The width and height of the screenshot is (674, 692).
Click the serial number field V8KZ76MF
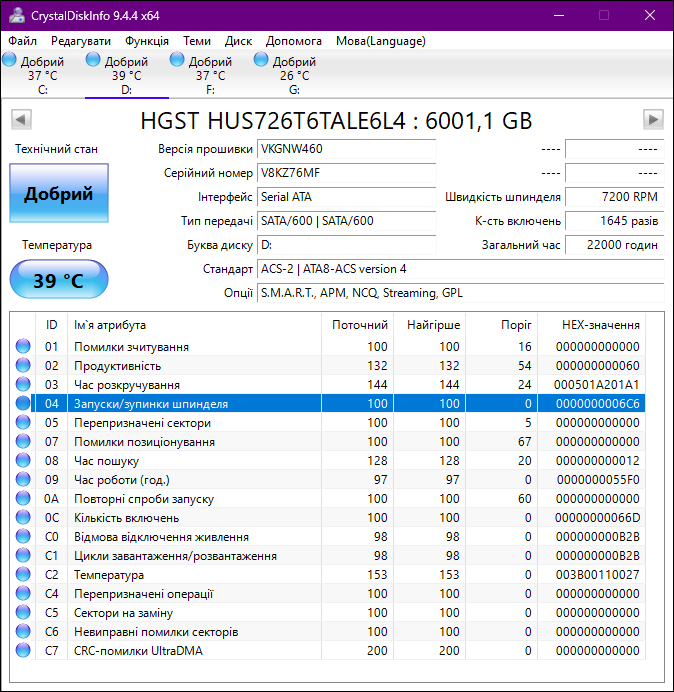[x=346, y=173]
